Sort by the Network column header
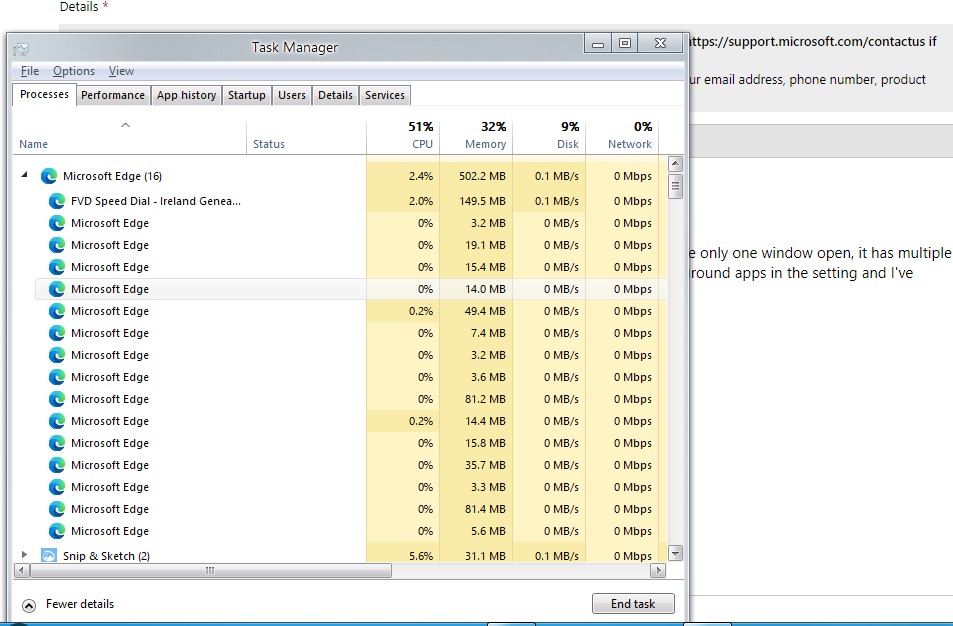This screenshot has width=953, height=626. pyautogui.click(x=622, y=137)
